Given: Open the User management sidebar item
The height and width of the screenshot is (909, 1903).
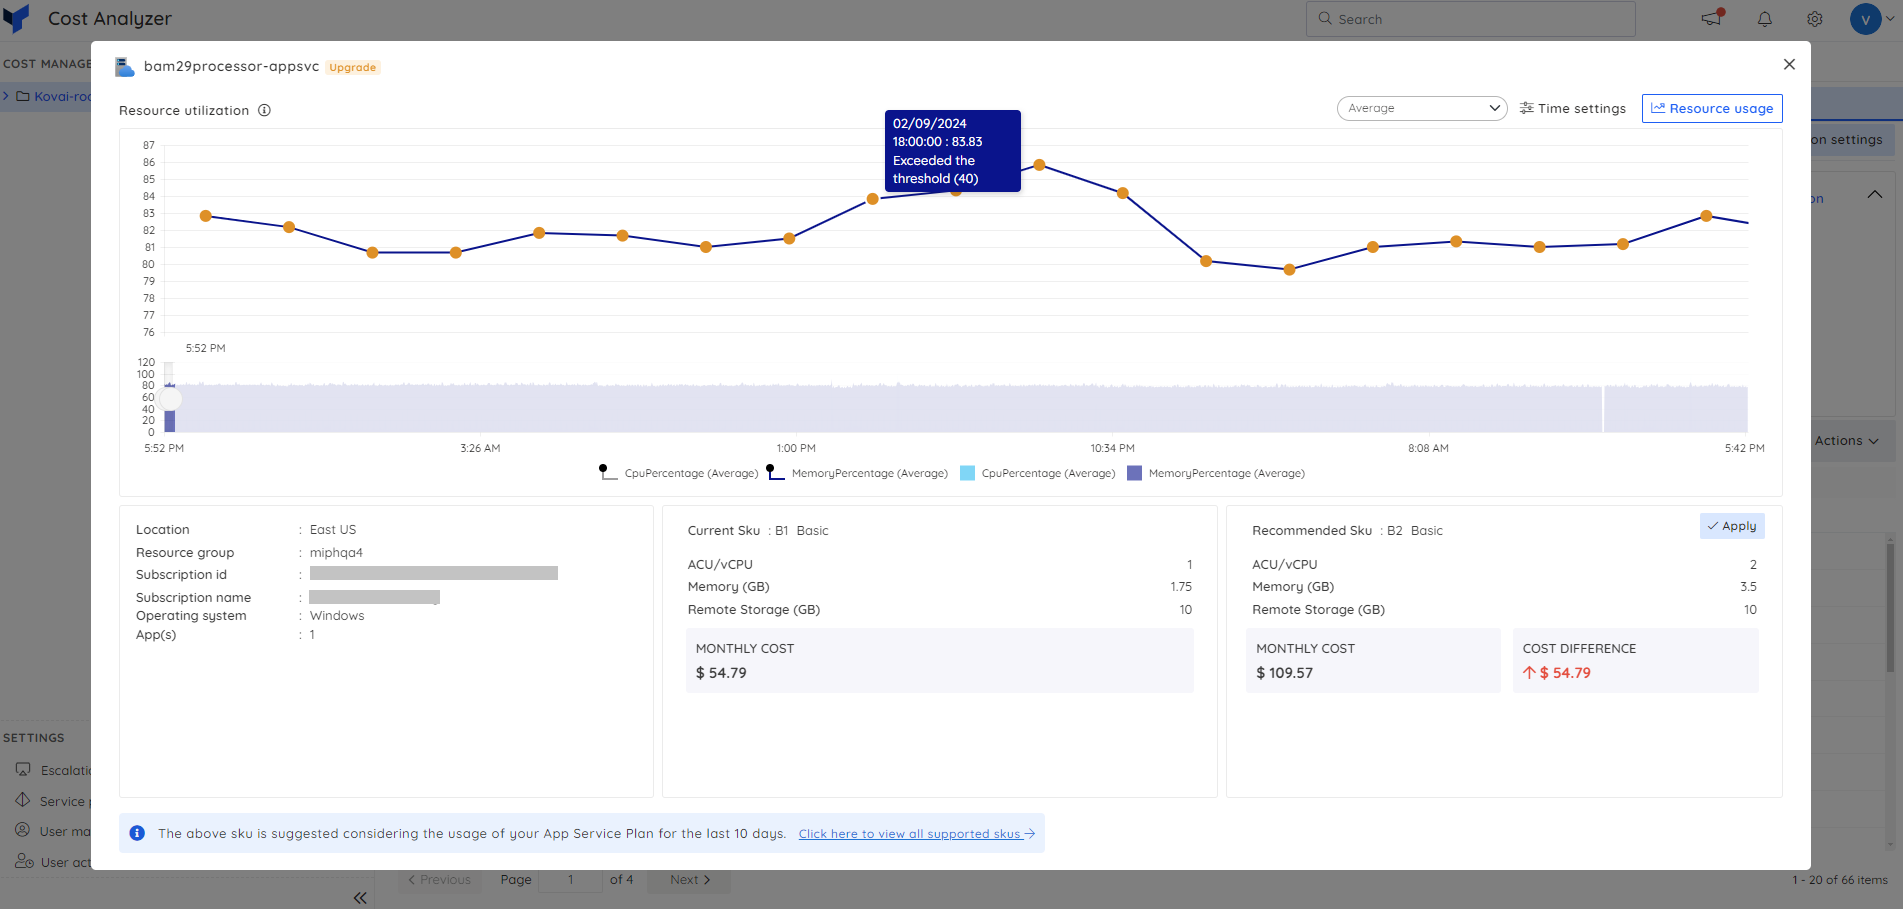Looking at the screenshot, I should pyautogui.click(x=55, y=831).
